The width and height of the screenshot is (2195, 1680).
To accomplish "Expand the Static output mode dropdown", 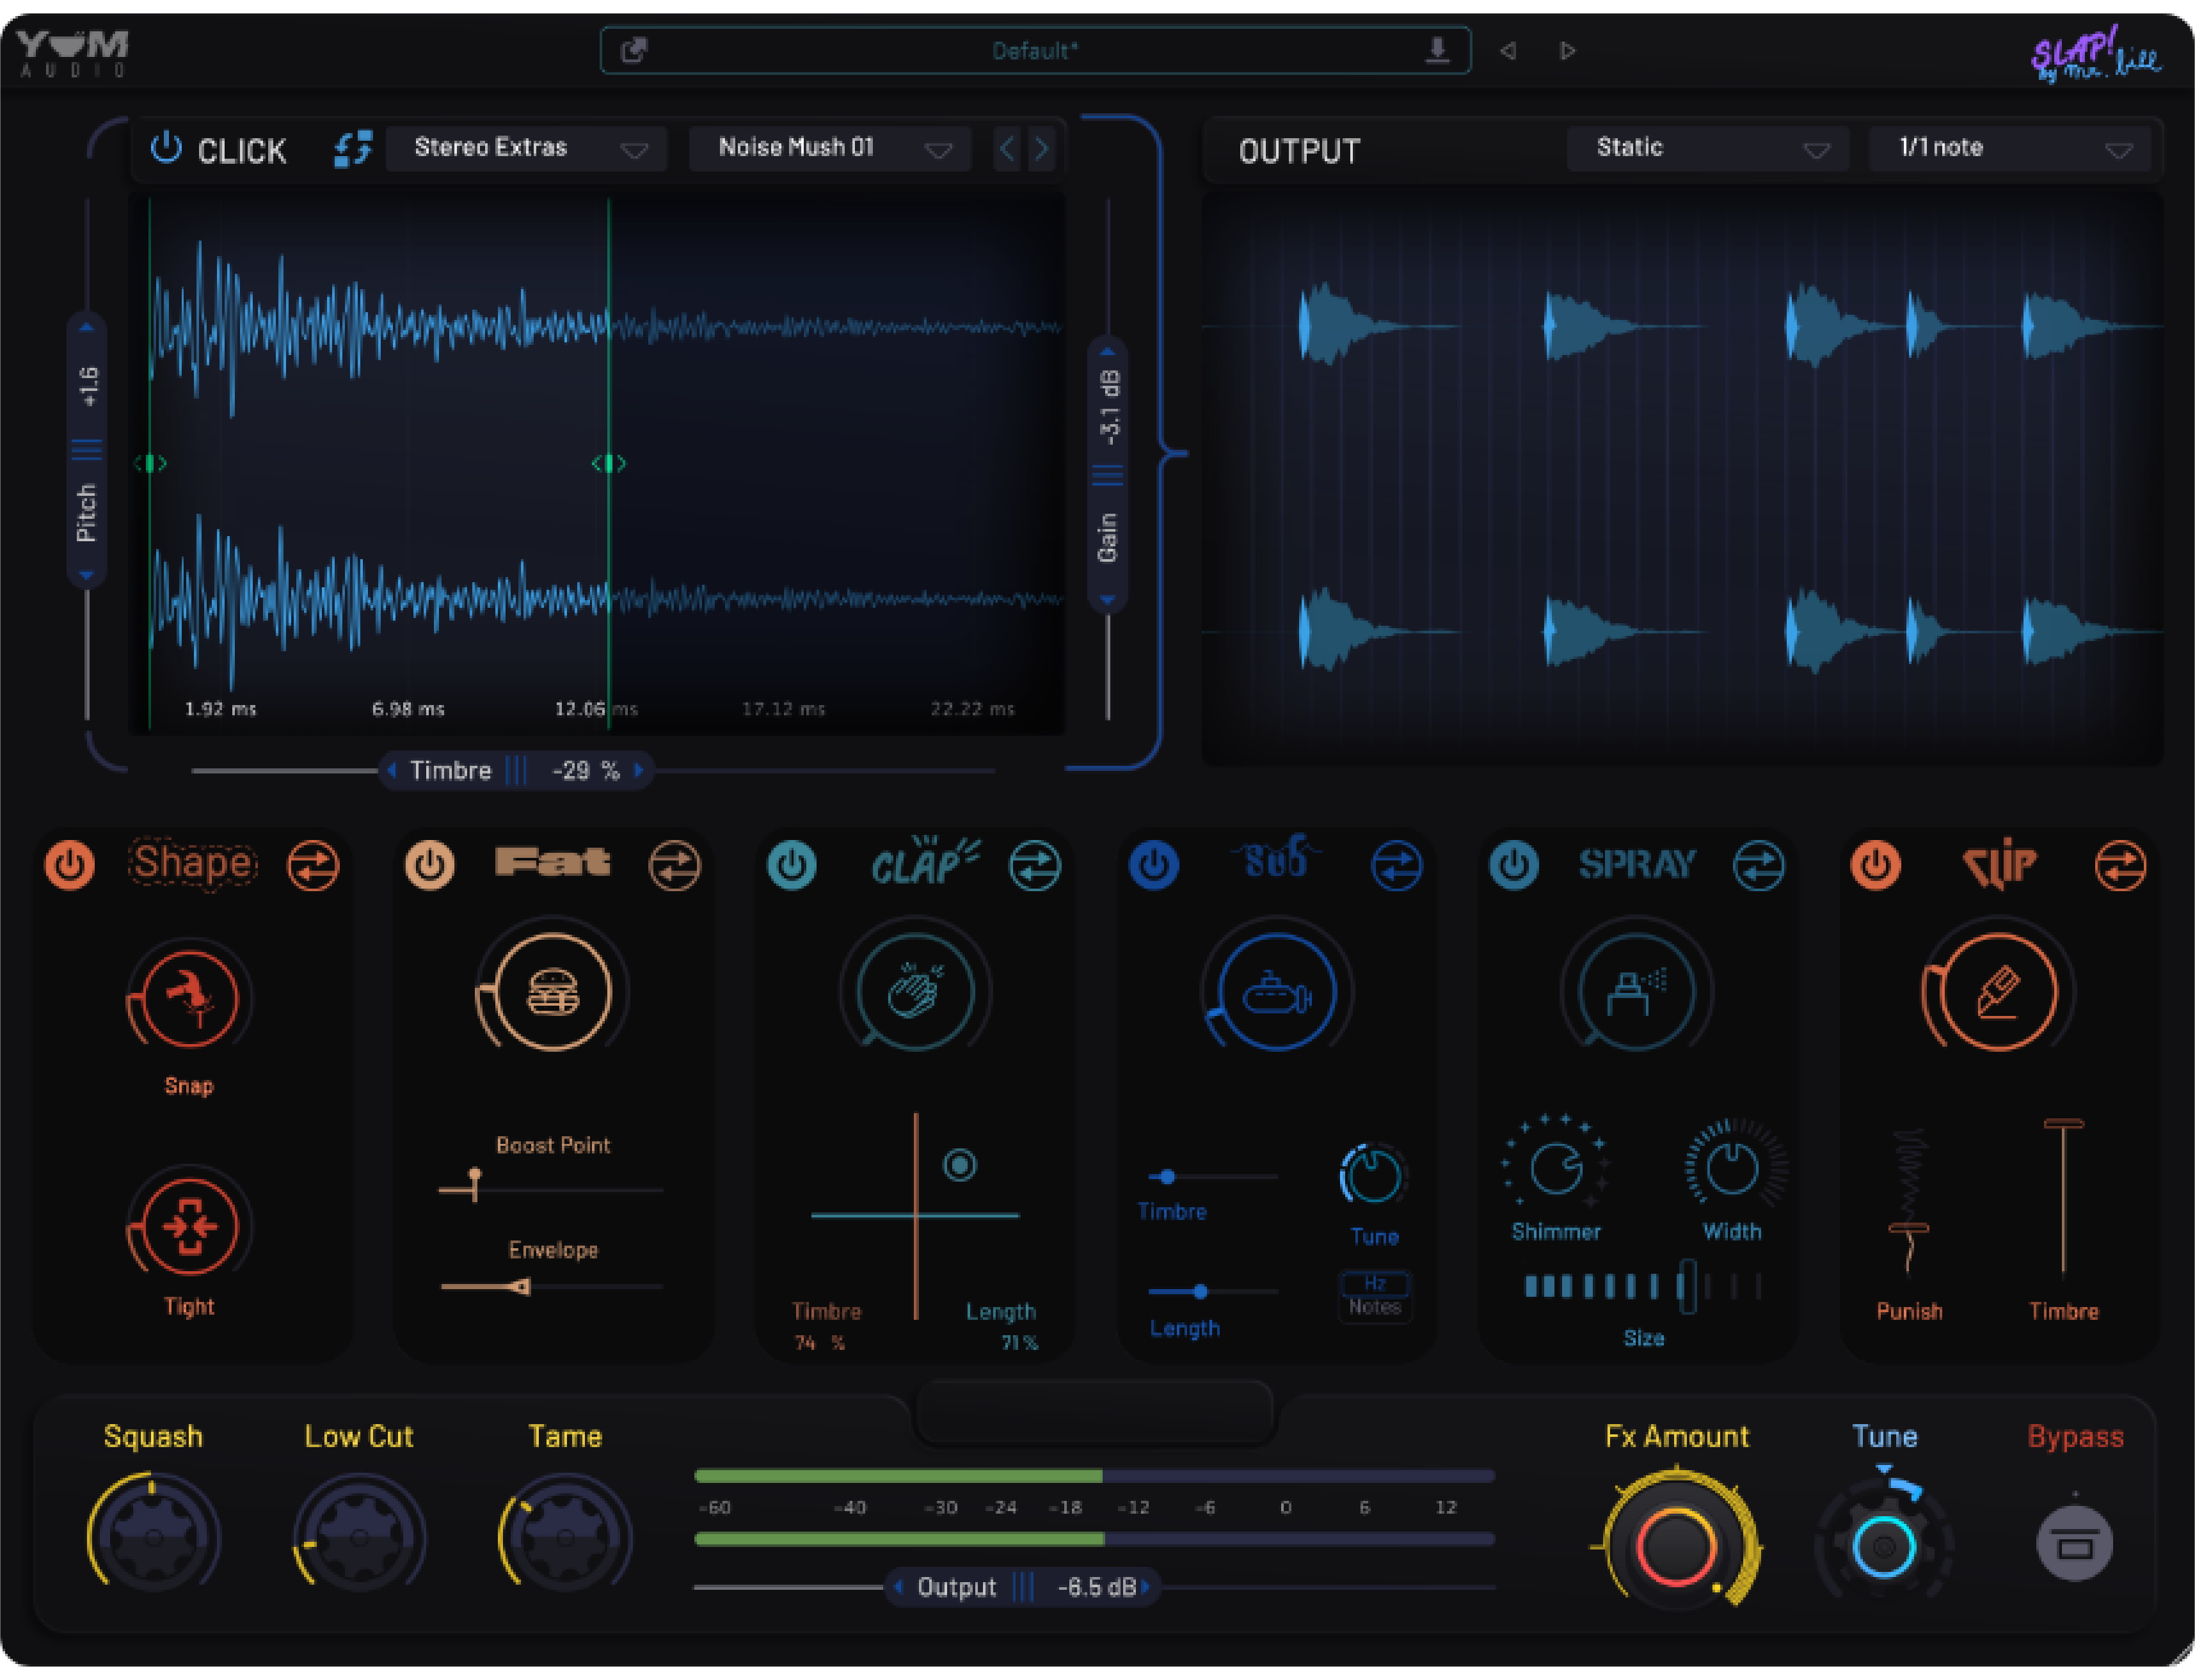I will click(1708, 149).
